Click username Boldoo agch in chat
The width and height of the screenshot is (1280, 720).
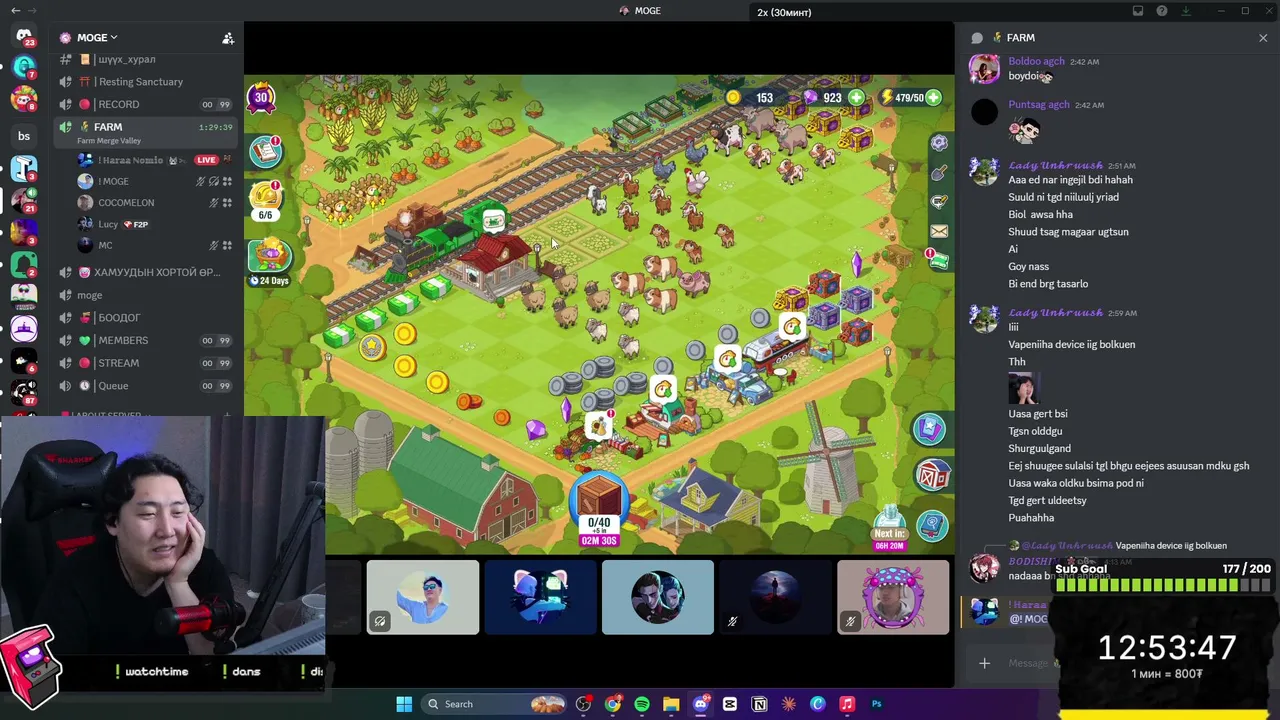click(x=1038, y=62)
